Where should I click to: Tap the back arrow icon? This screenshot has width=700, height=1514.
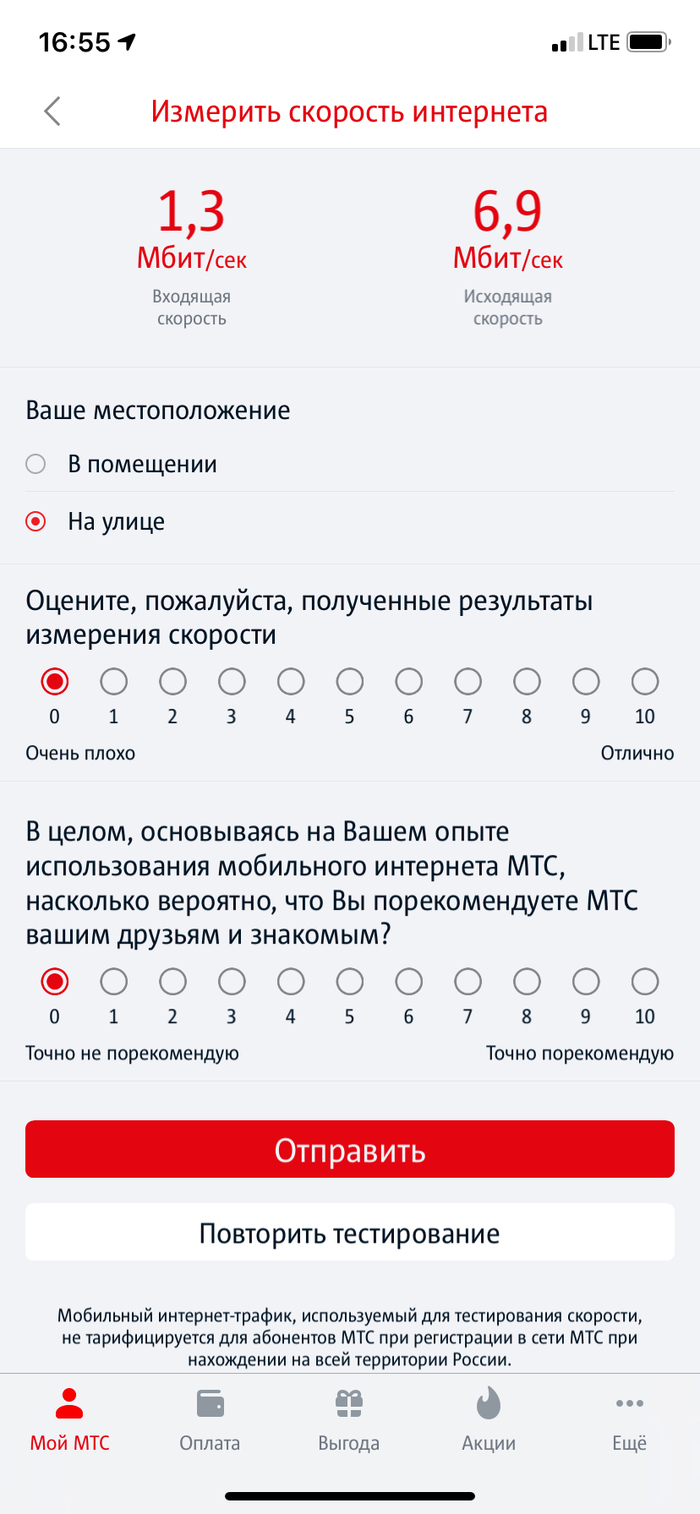pyautogui.click(x=53, y=111)
